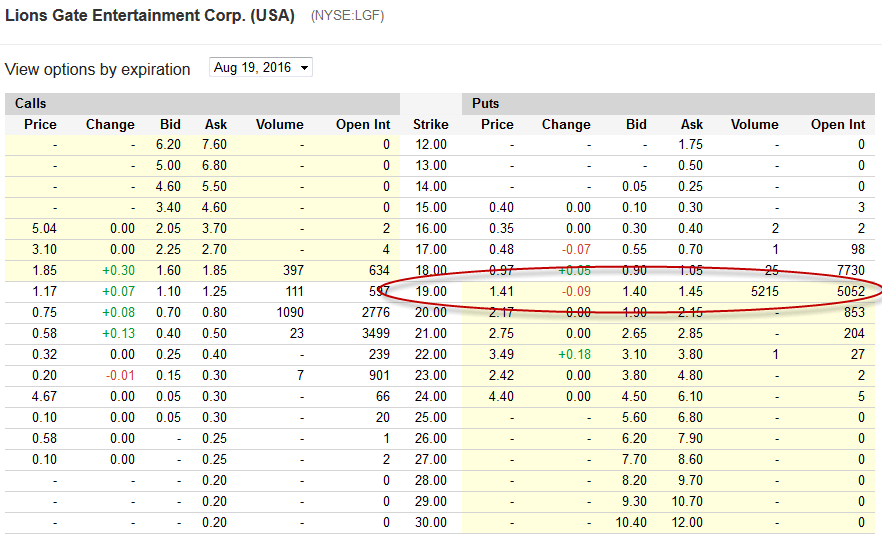Viewport: 882px width, 542px height.
Task: Click call change -0.01
Action: point(120,376)
